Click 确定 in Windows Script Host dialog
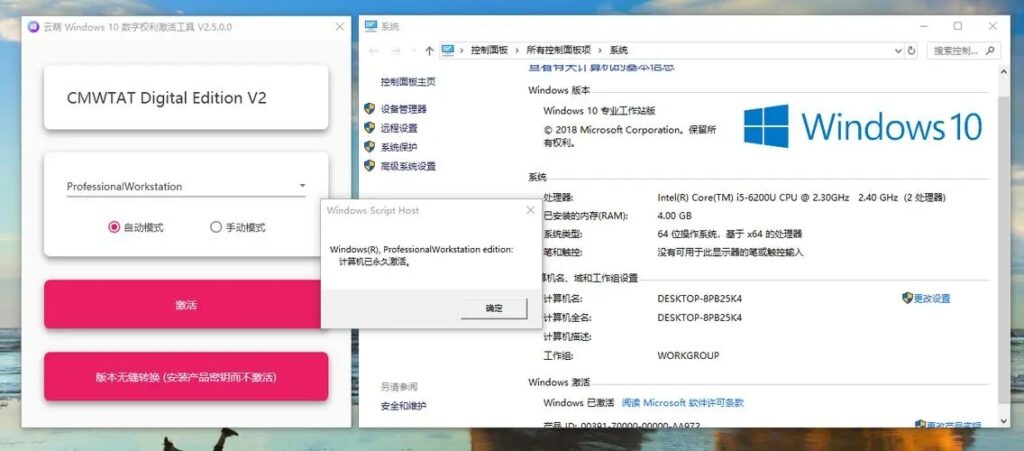 click(x=494, y=308)
